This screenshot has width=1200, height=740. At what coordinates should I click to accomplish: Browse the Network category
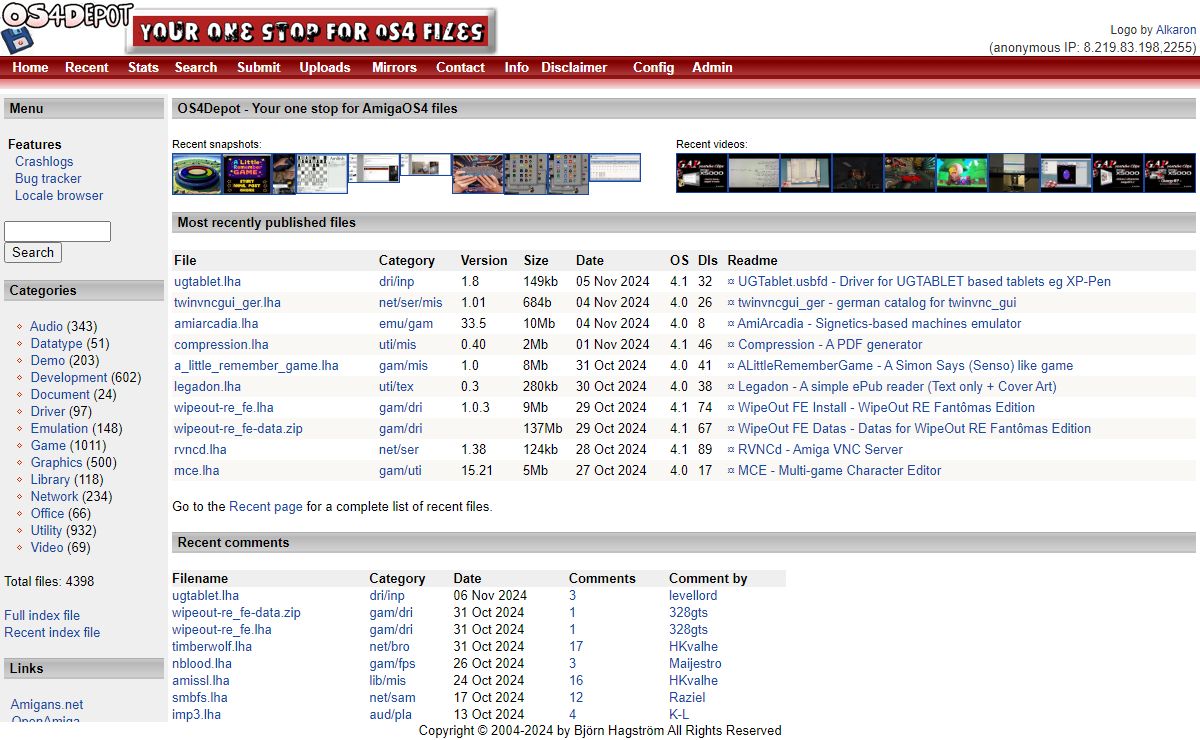pyautogui.click(x=54, y=496)
